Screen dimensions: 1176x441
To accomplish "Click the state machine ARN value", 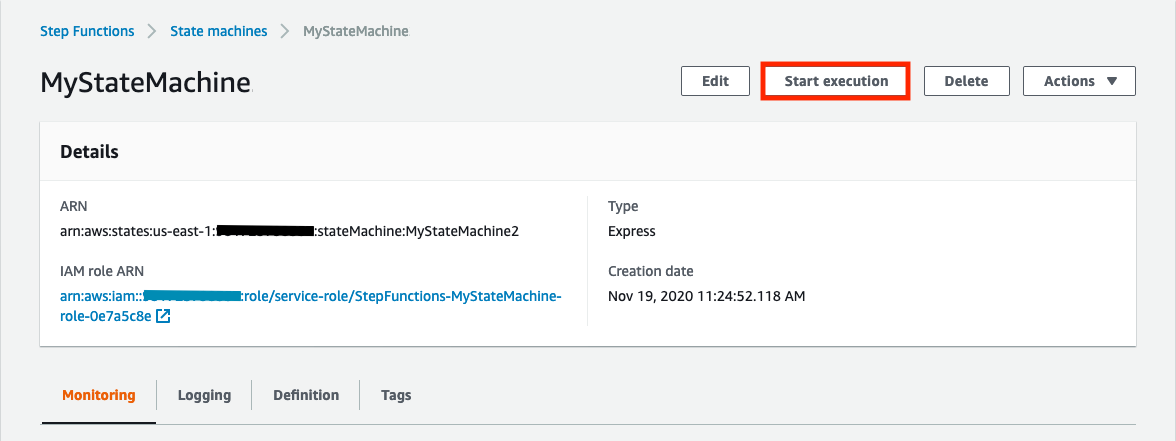I will coord(289,231).
